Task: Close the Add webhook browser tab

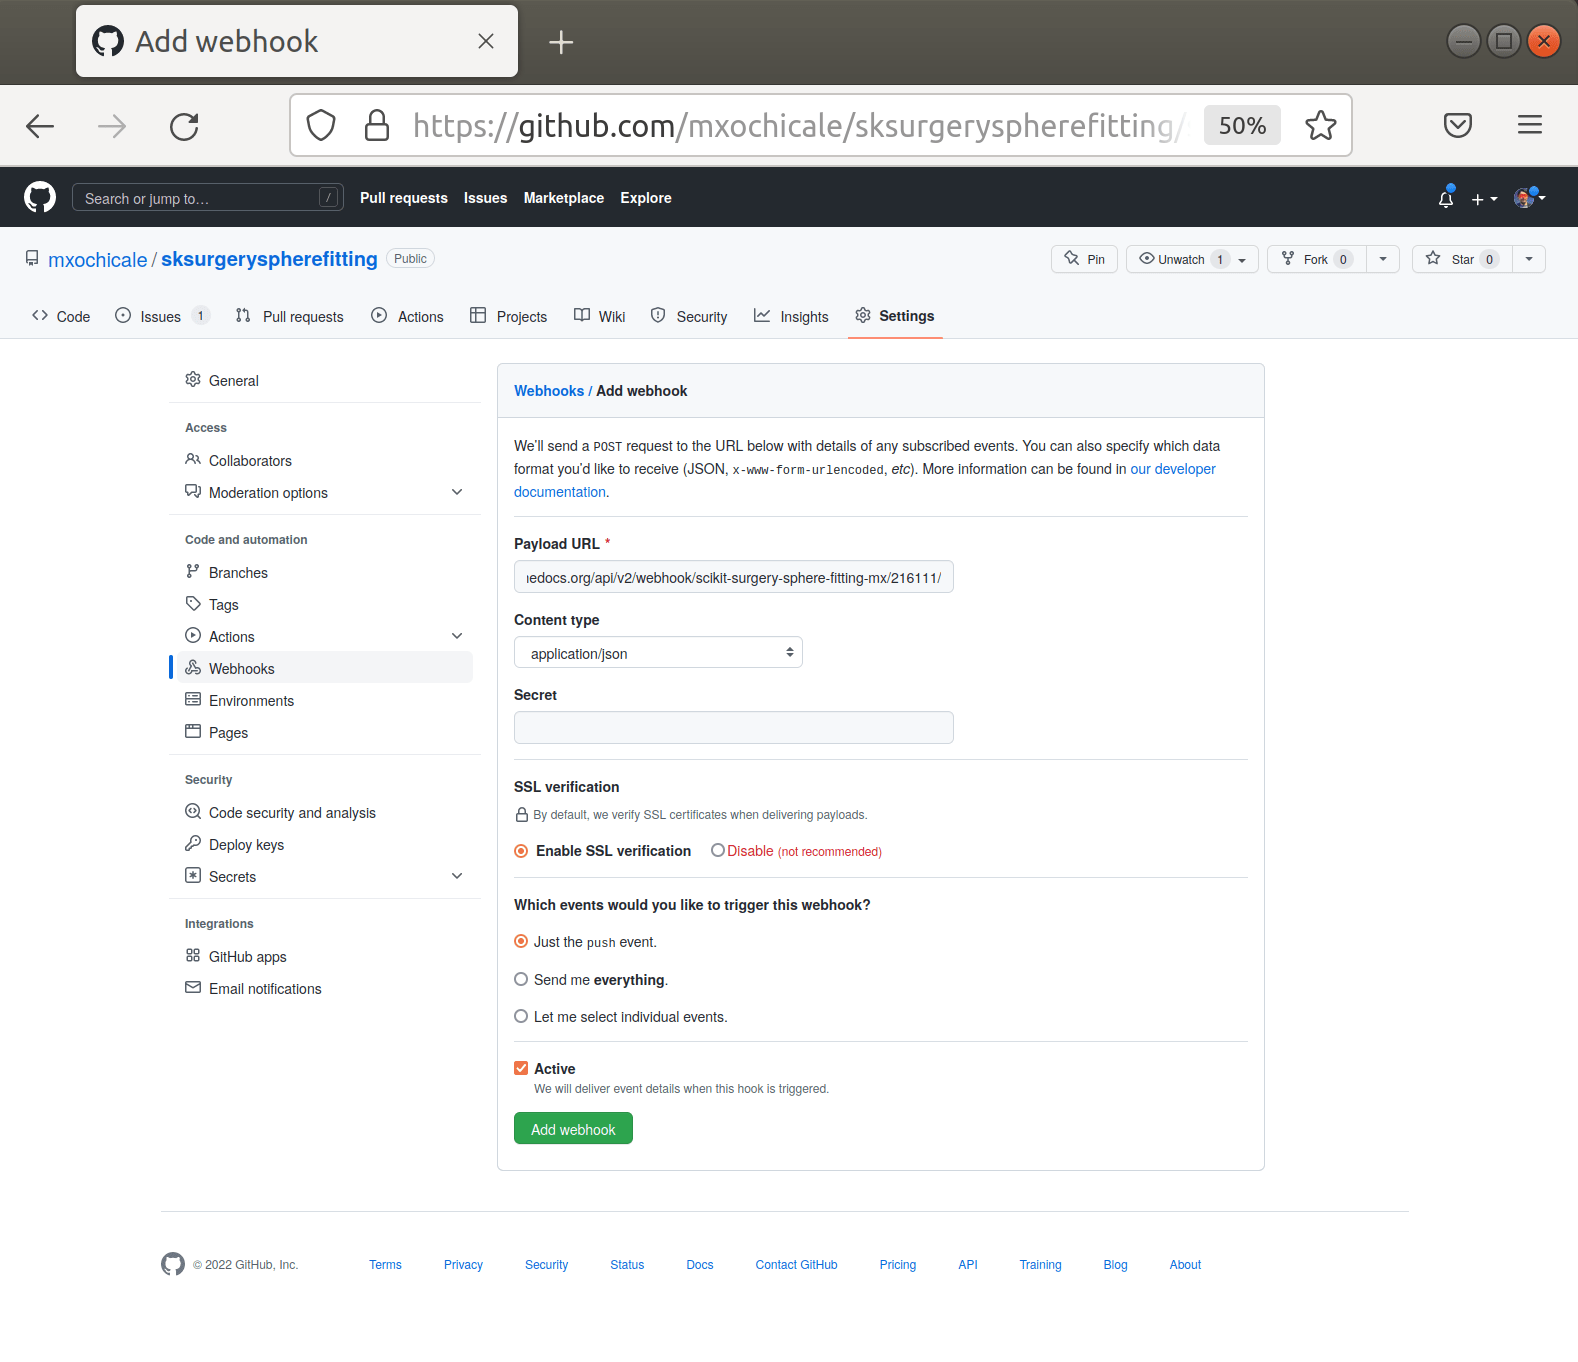Action: click(x=486, y=41)
